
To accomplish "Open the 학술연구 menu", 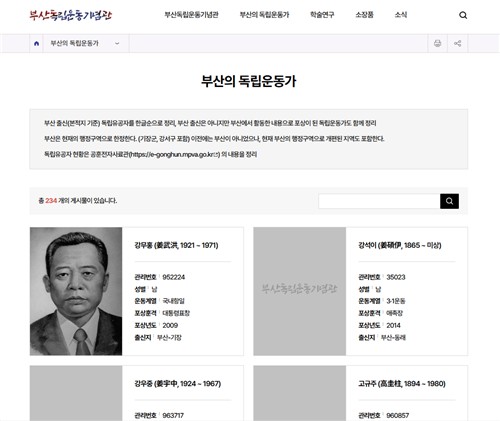I will (x=322, y=15).
